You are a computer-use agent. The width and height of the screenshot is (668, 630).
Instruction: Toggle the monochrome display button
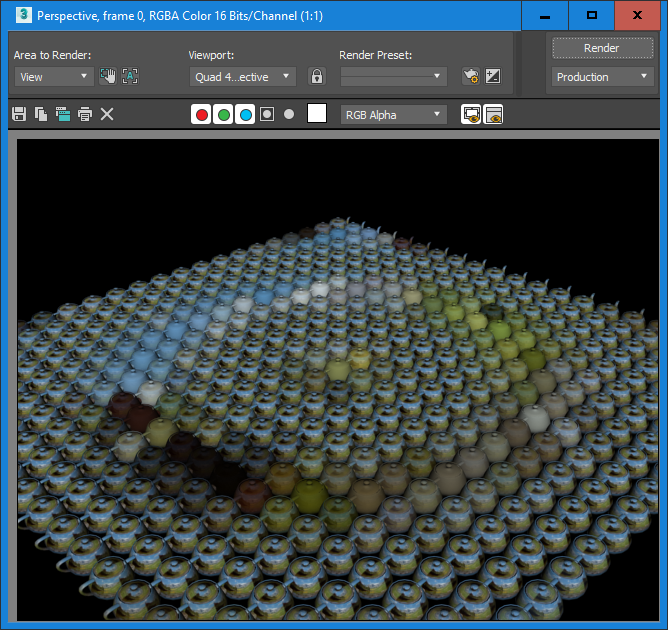point(289,114)
